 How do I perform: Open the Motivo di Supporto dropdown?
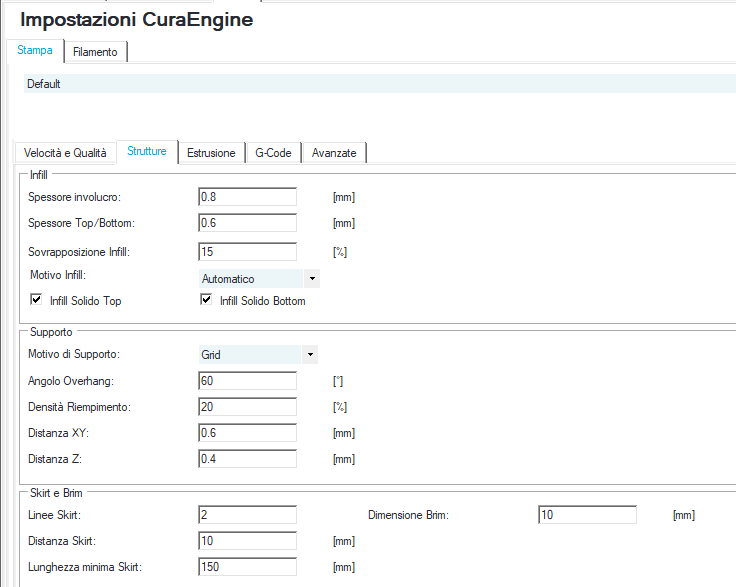pos(258,355)
